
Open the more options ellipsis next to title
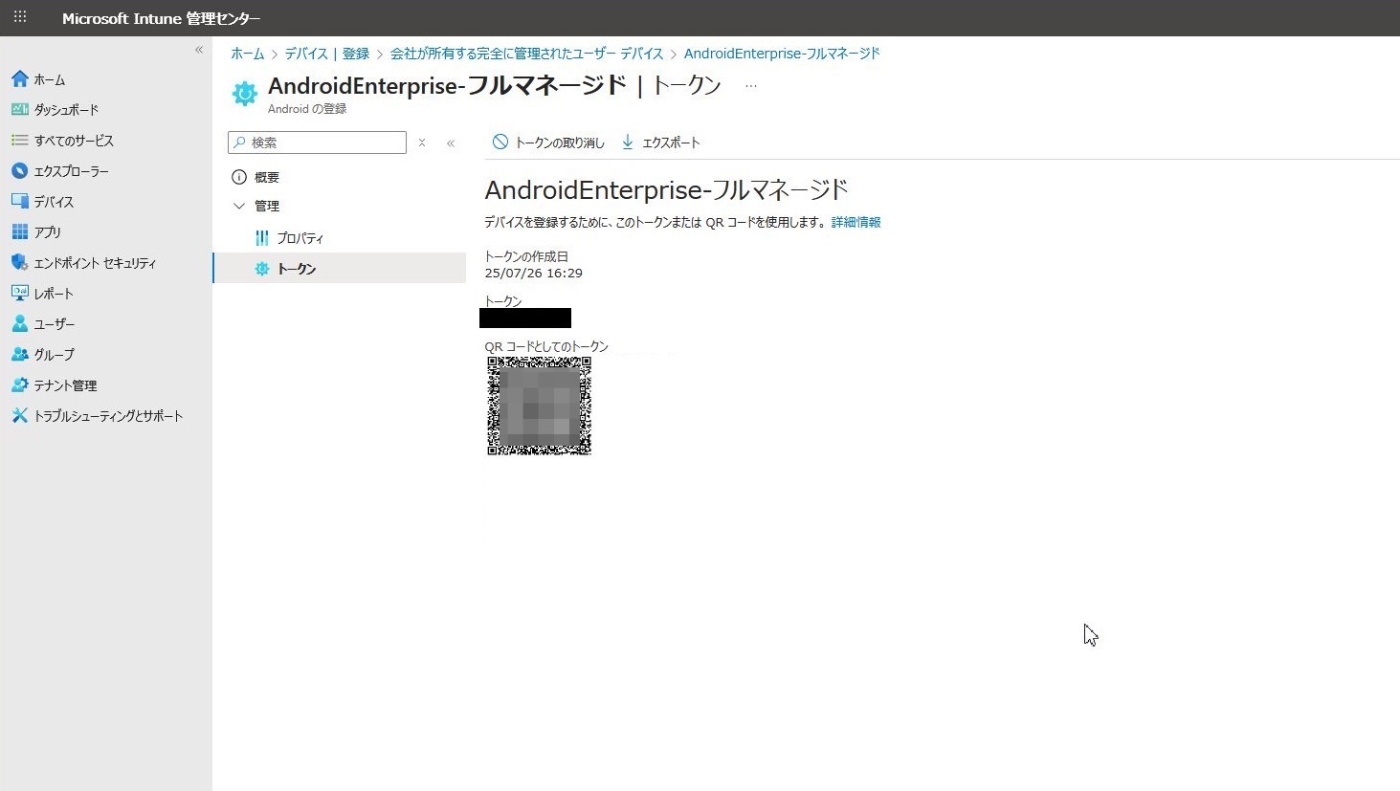coord(751,86)
